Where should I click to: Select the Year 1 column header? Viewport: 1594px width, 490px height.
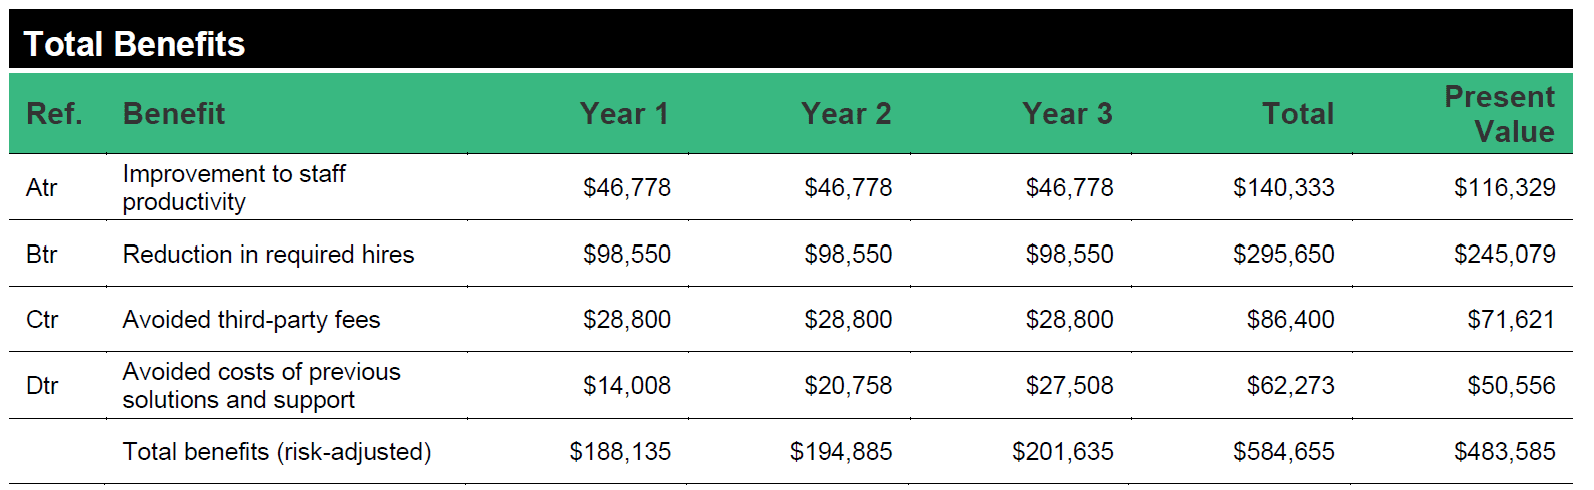click(x=624, y=114)
